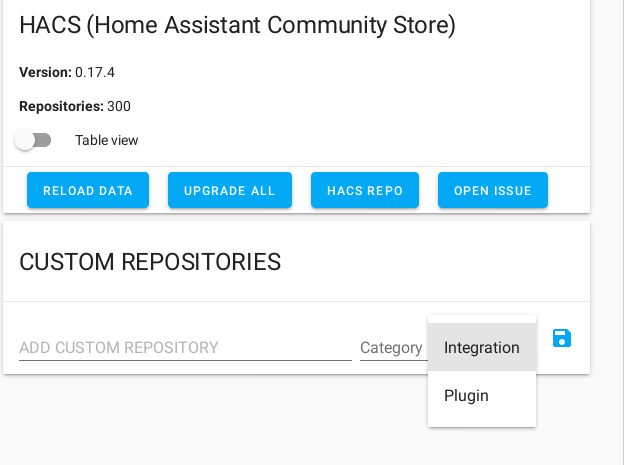Click the HACS (Home Assistant Community Store) heading
This screenshot has height=465, width=624.
[238, 25]
